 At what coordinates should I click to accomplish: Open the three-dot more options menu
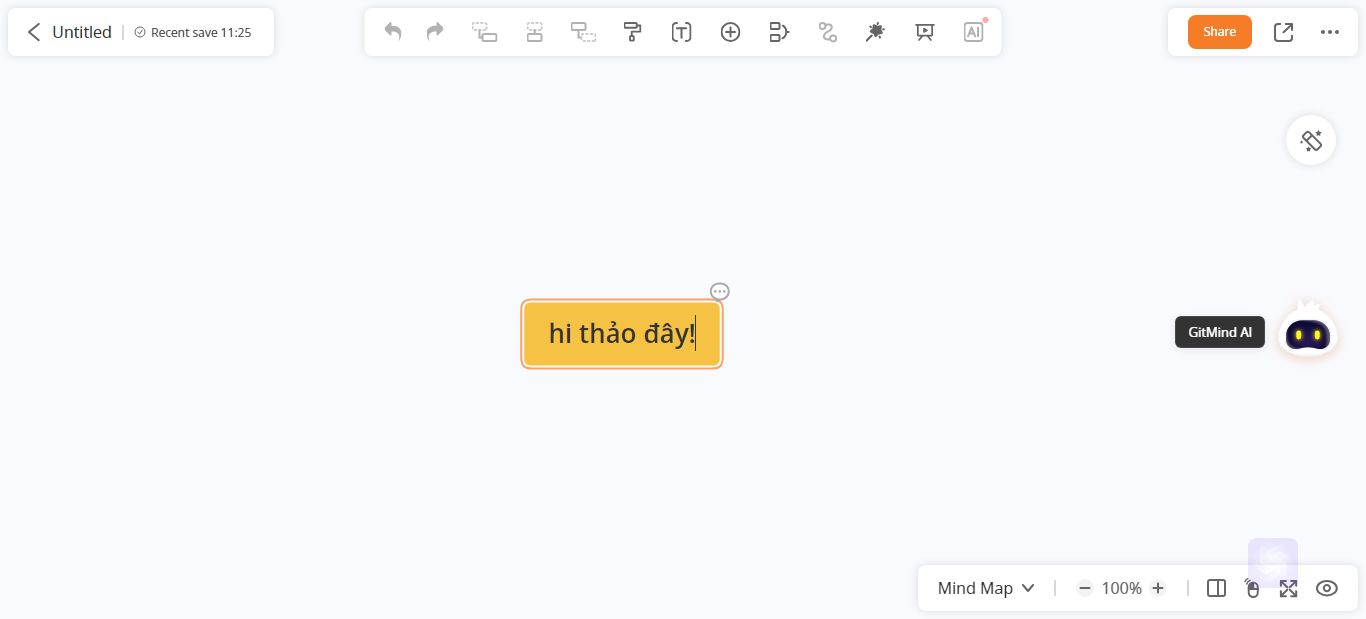(x=1329, y=32)
